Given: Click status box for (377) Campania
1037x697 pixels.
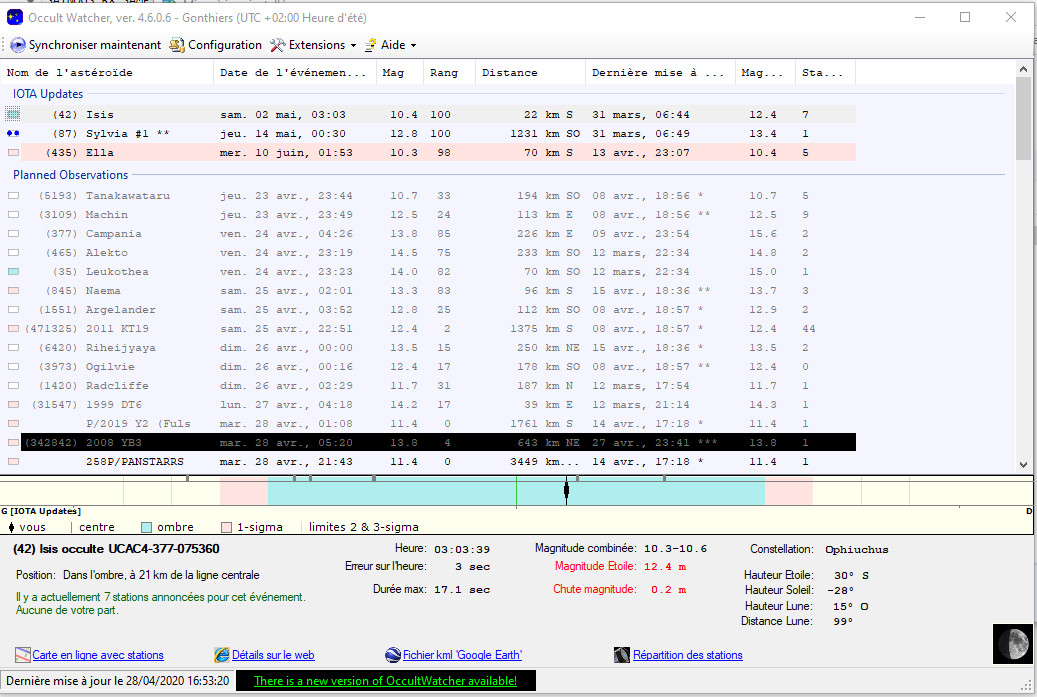Looking at the screenshot, I should 13,233.
